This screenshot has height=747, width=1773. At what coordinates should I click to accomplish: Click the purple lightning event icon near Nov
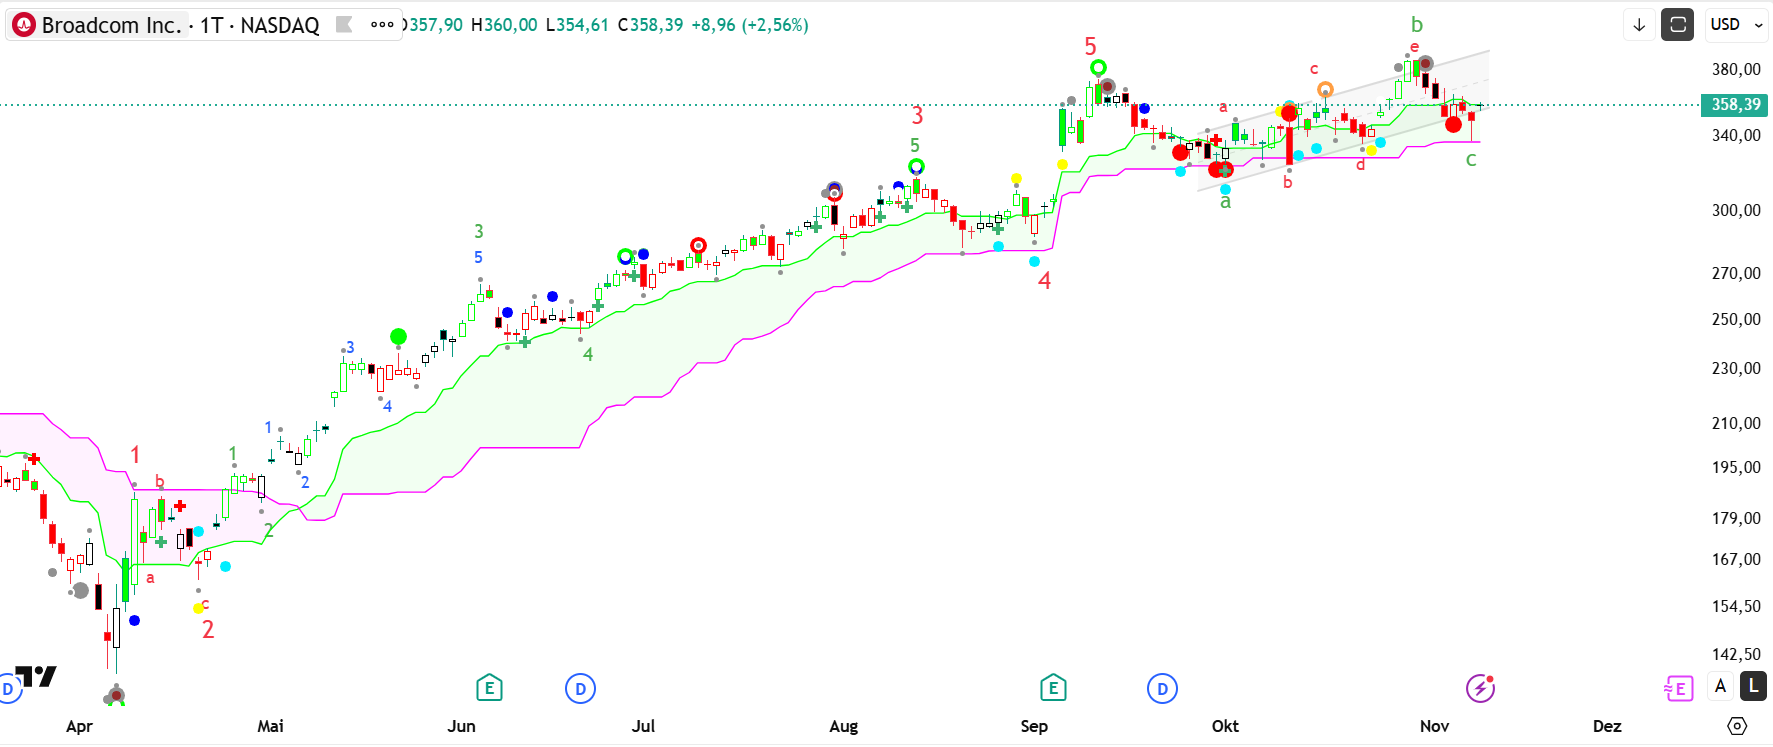click(1480, 688)
